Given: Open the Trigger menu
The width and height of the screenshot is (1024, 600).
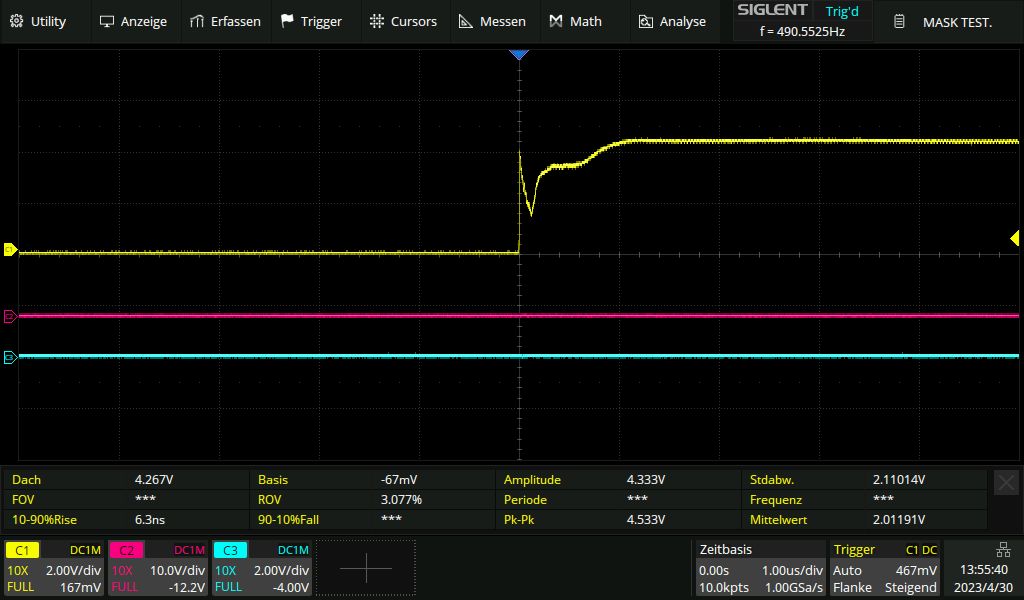Looking at the screenshot, I should 311,22.
